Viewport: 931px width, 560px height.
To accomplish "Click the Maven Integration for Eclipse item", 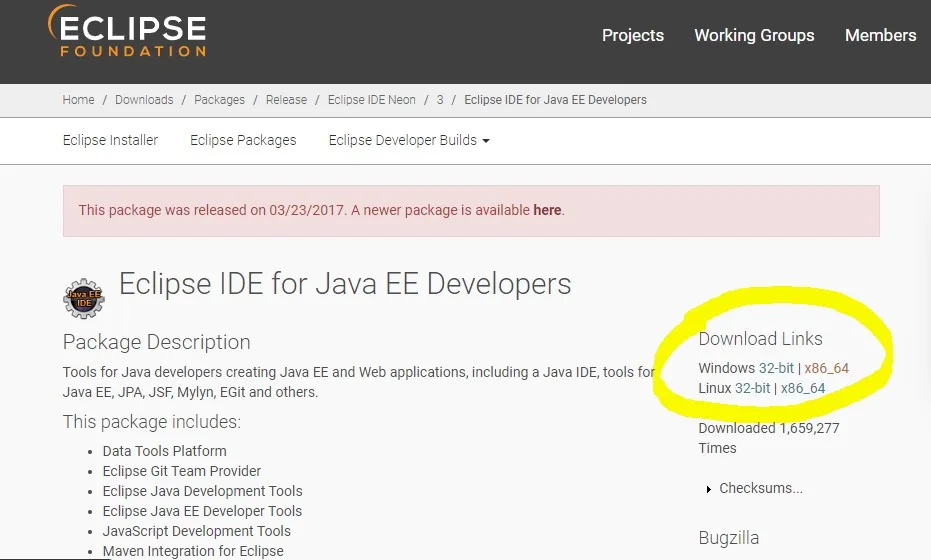I will (193, 551).
